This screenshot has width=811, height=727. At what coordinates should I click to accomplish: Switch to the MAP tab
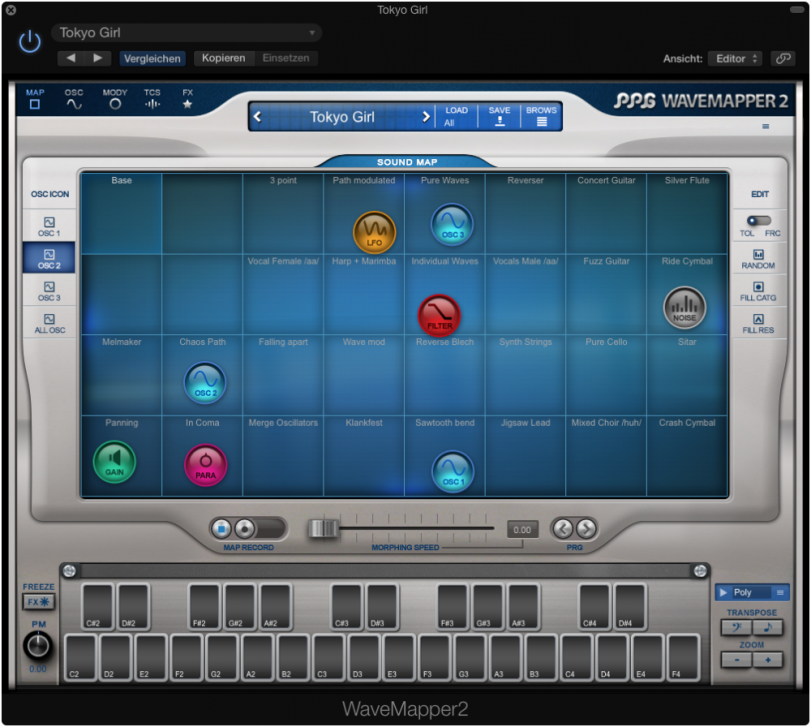(35, 99)
